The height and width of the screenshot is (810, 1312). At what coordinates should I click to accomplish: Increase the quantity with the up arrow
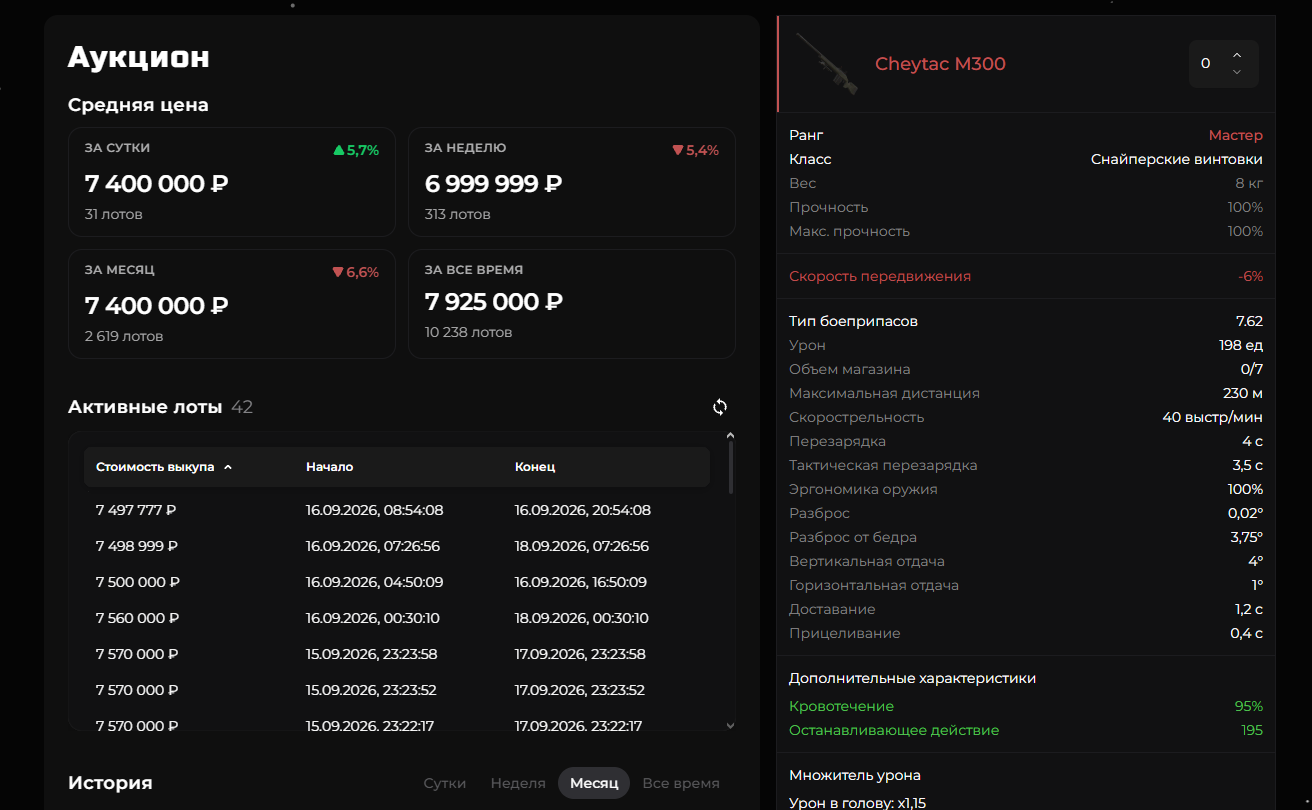1237,55
